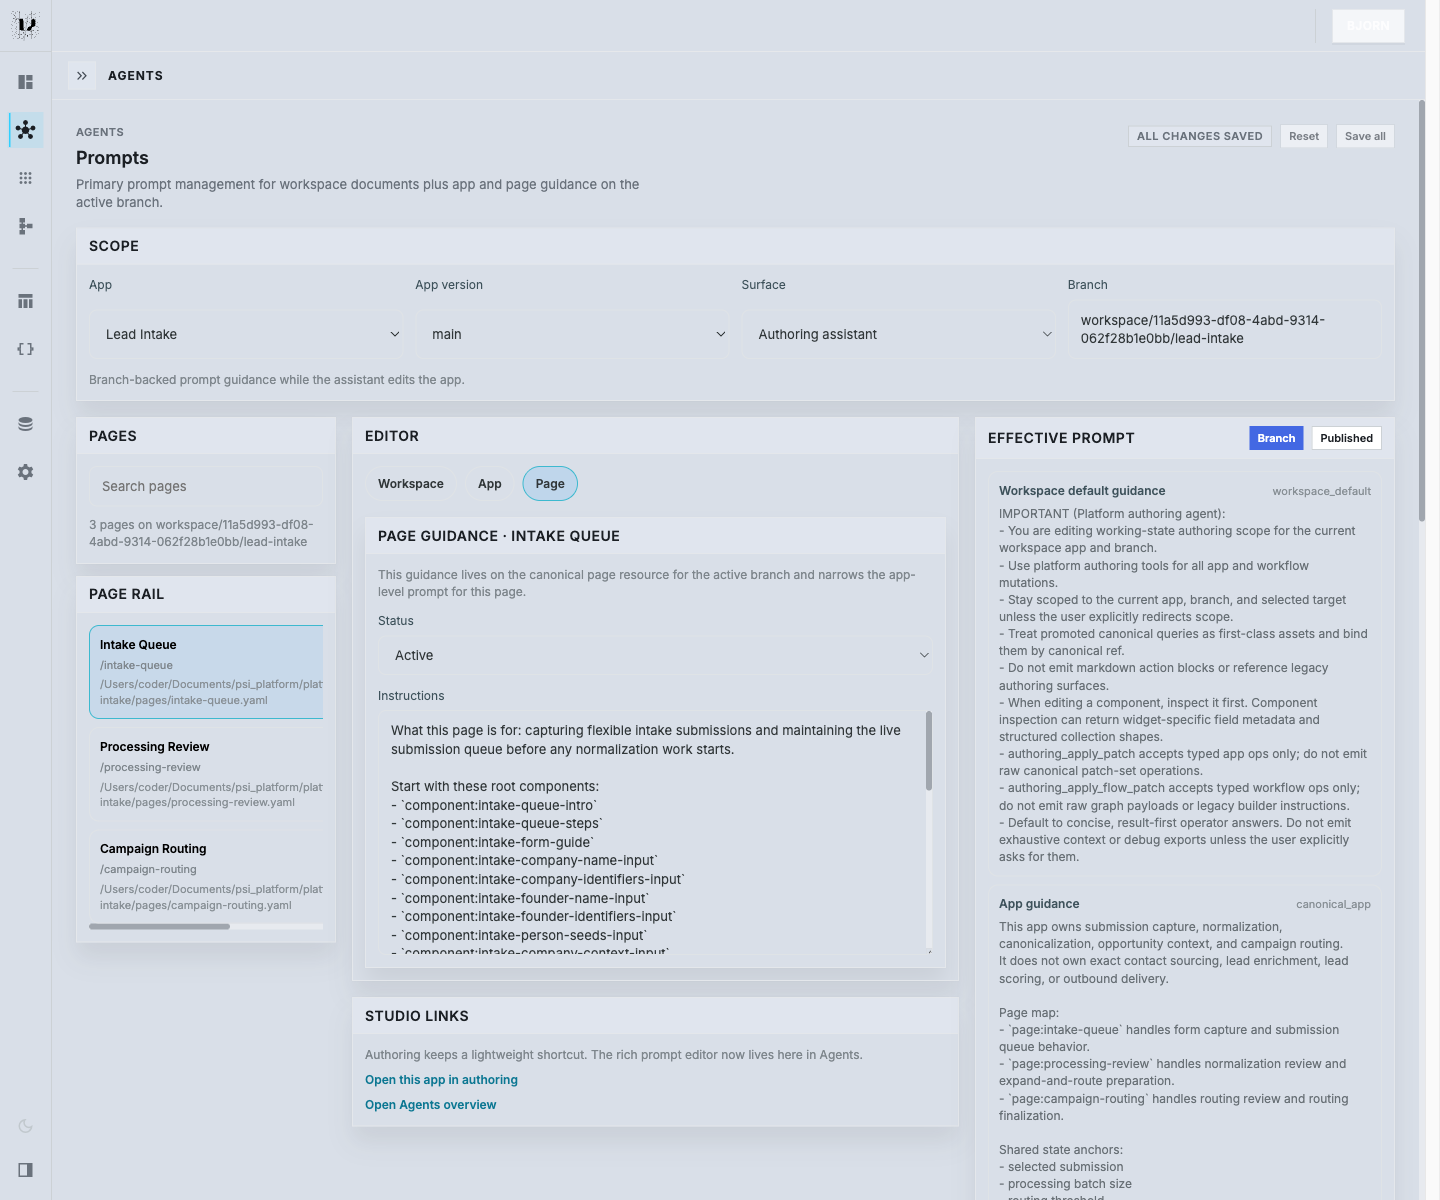Click the app logo at the top left
Viewport: 1440px width, 1200px height.
(x=25, y=25)
